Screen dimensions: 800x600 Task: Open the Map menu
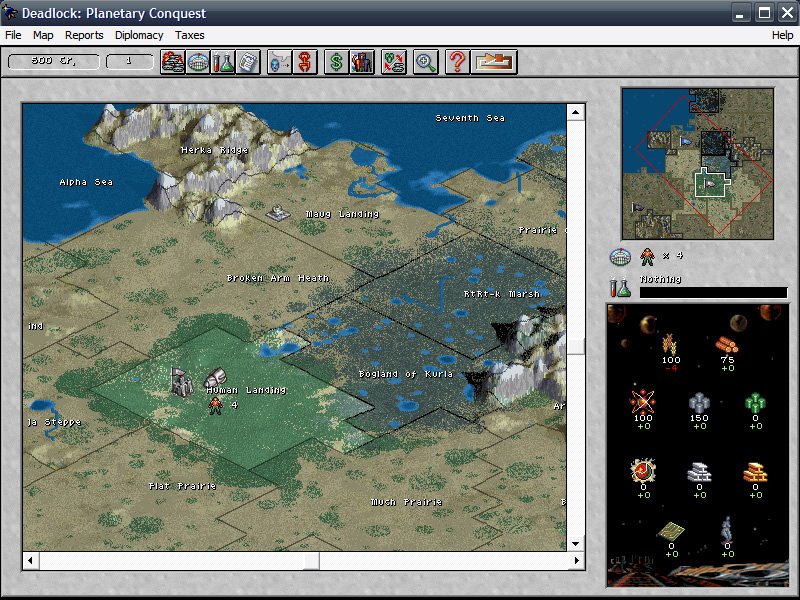[x=43, y=35]
